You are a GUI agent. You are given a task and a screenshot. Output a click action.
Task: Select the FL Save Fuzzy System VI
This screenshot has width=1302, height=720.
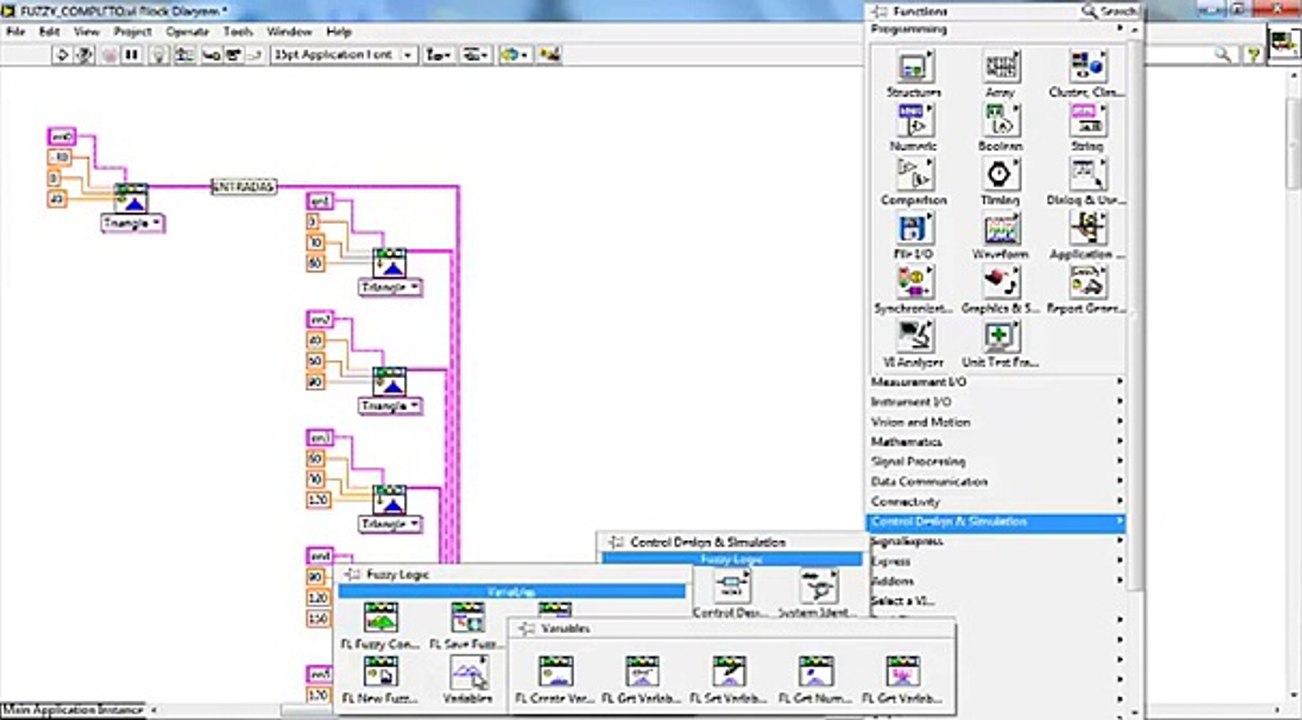point(467,619)
